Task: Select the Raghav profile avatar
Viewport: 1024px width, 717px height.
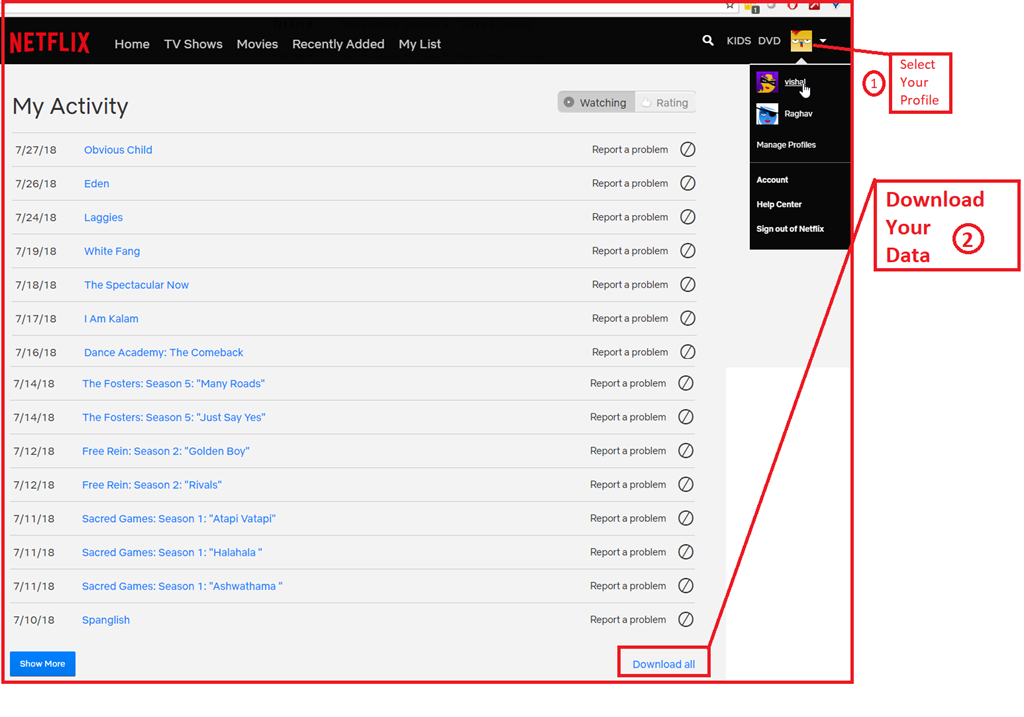Action: point(767,114)
